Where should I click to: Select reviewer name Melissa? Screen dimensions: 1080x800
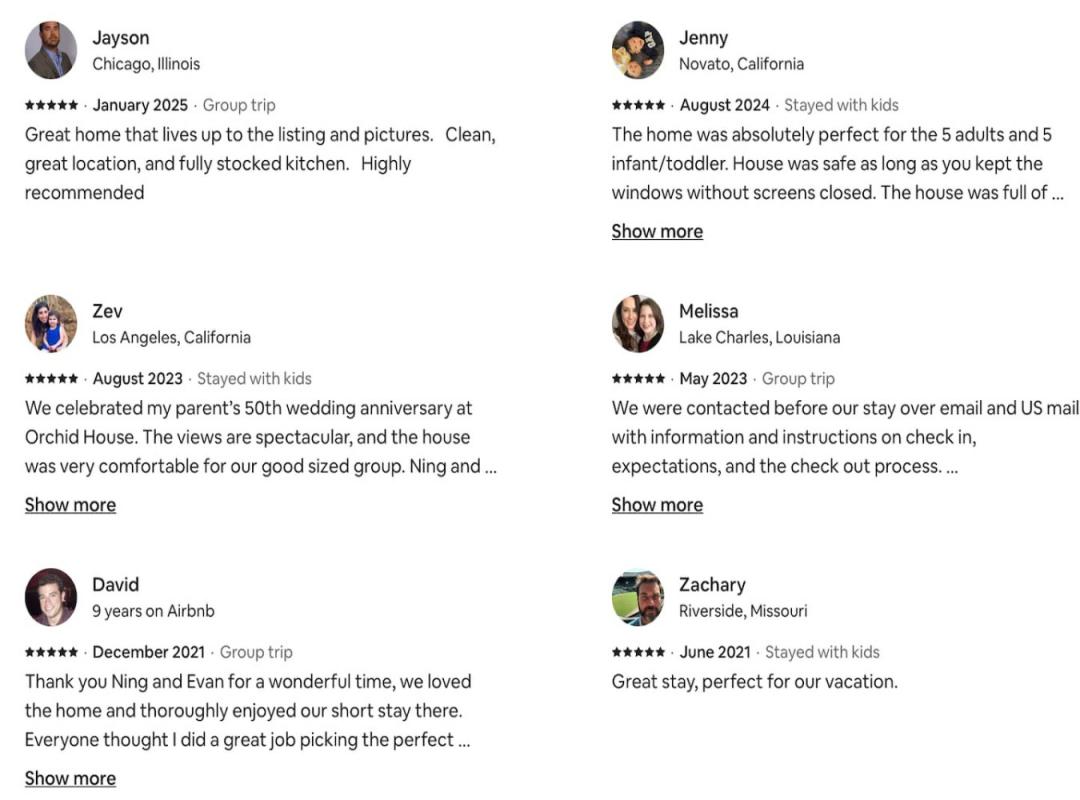click(708, 311)
